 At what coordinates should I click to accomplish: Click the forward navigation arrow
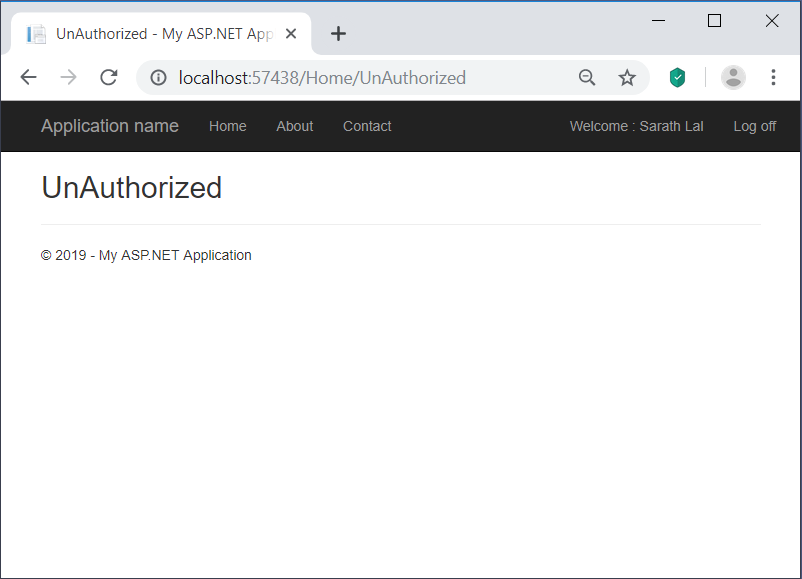pos(67,77)
